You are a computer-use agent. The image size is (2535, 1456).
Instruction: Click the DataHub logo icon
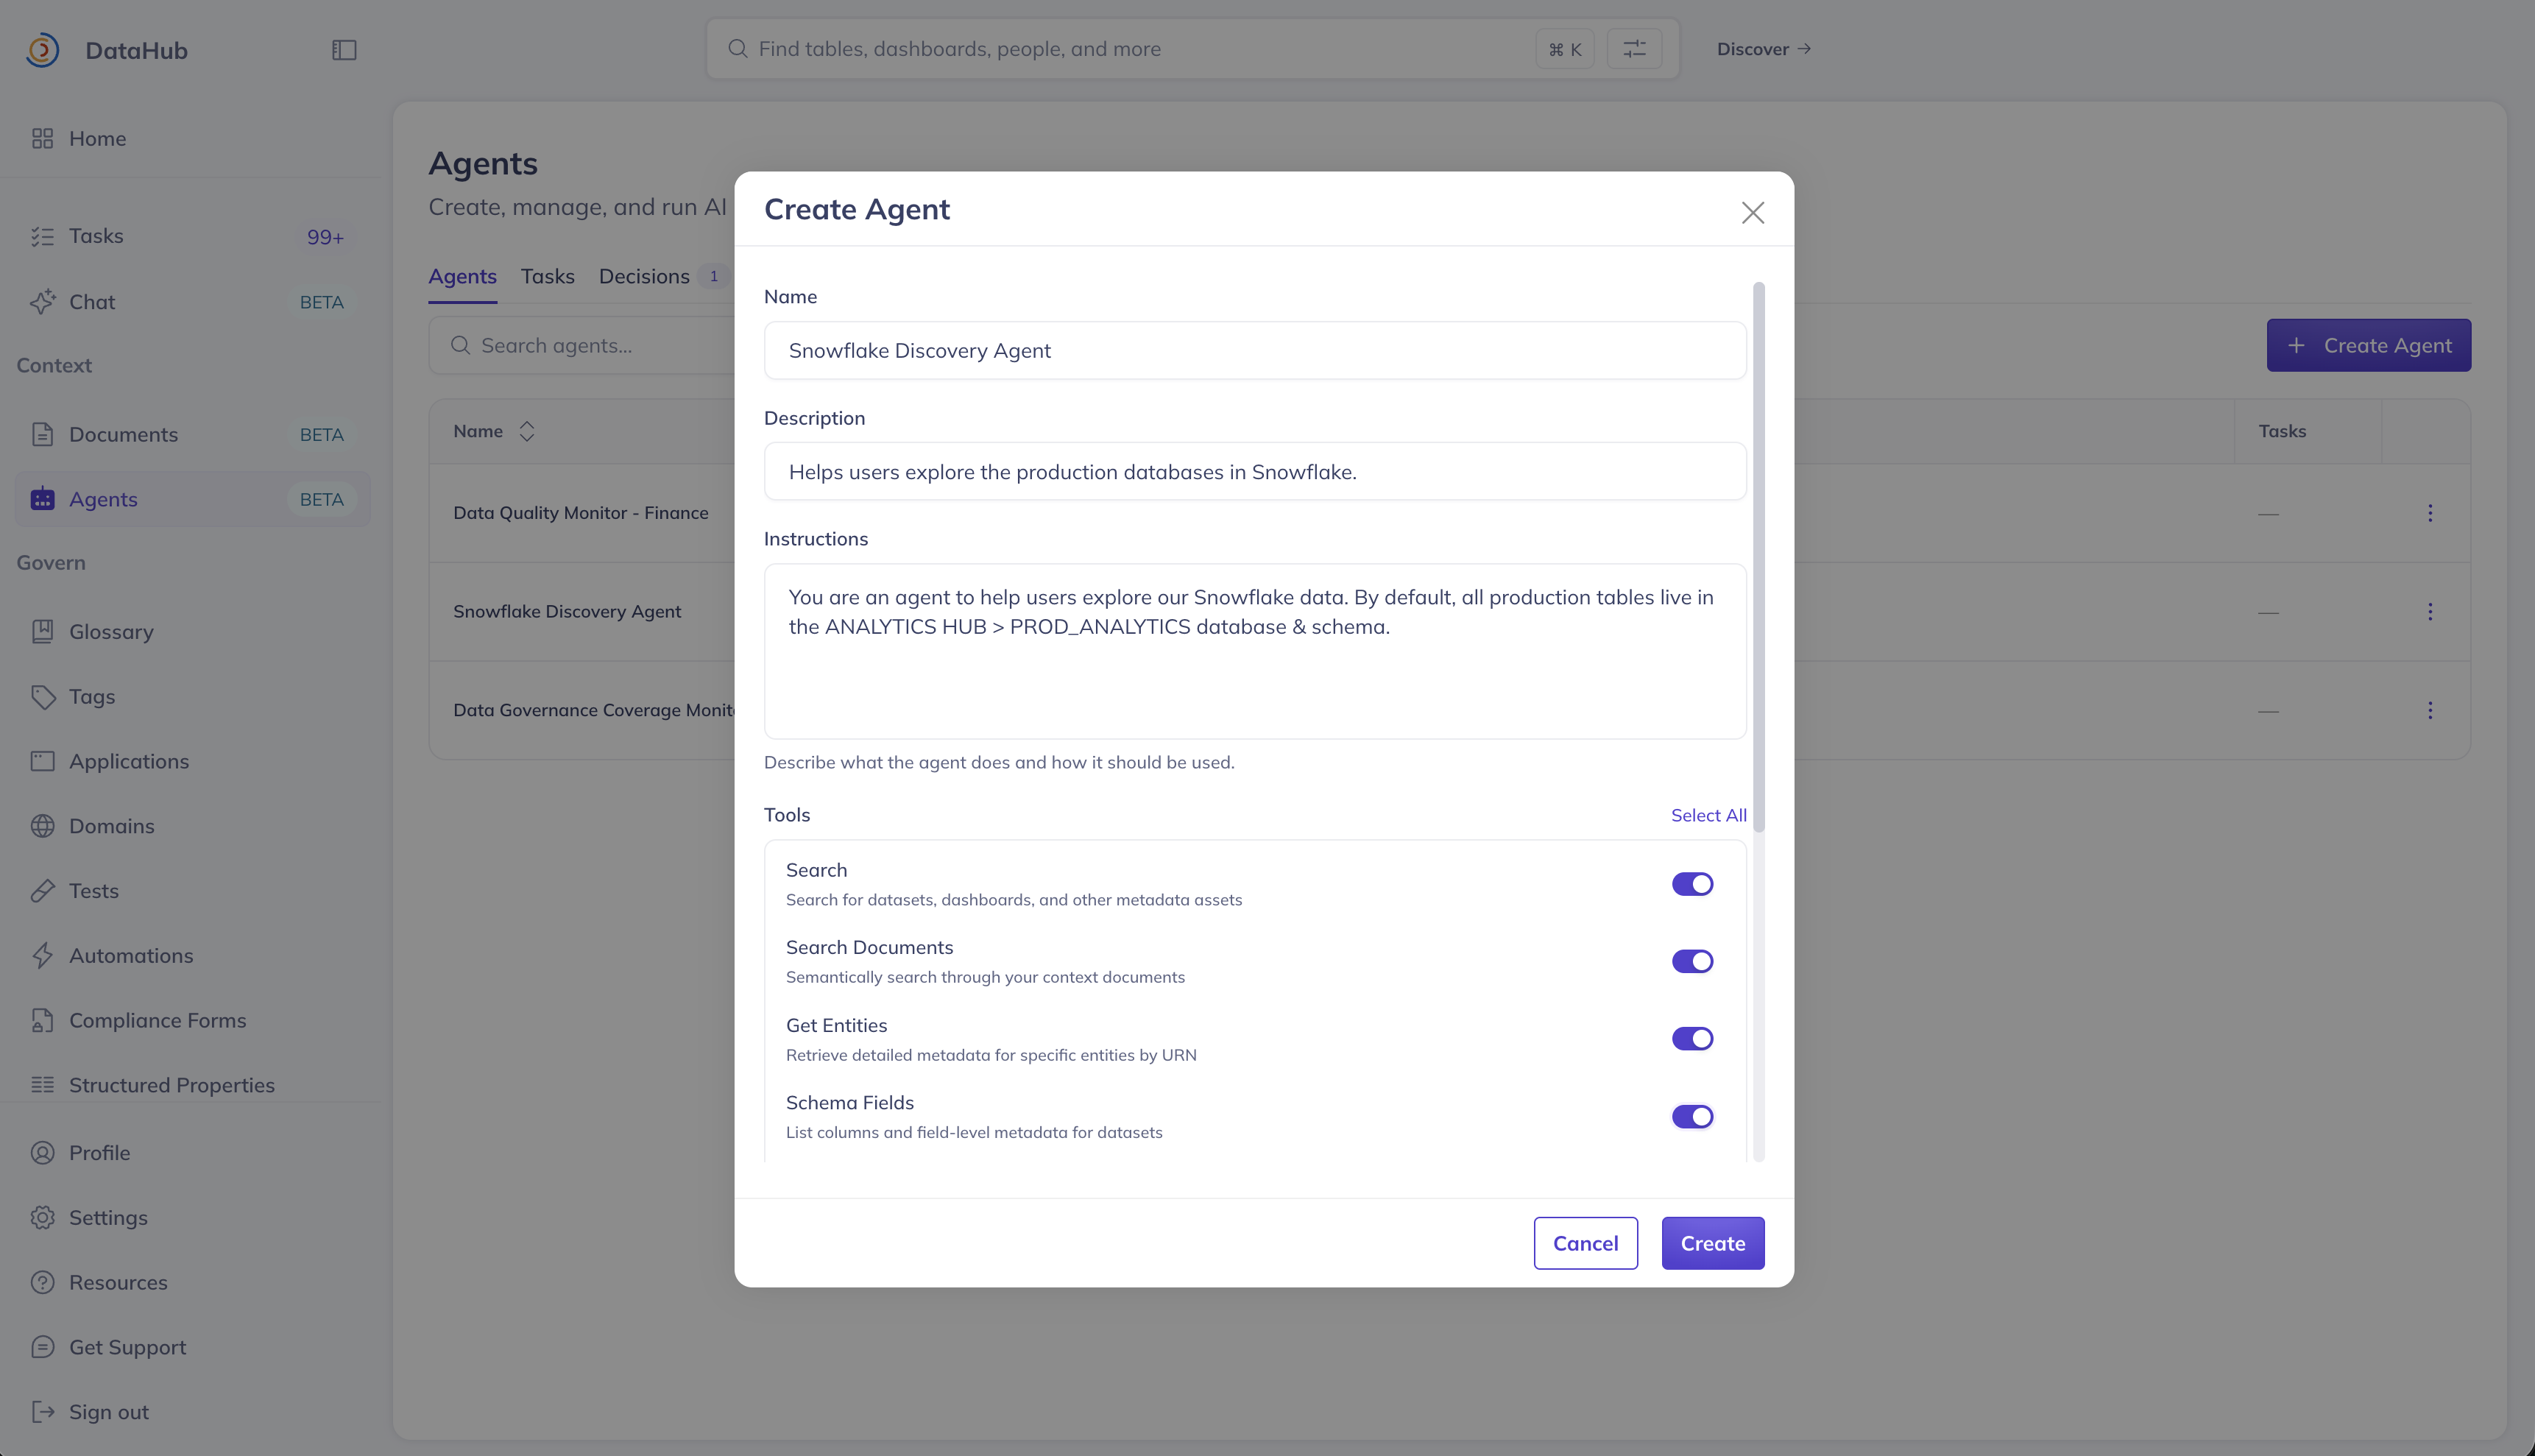[x=42, y=50]
